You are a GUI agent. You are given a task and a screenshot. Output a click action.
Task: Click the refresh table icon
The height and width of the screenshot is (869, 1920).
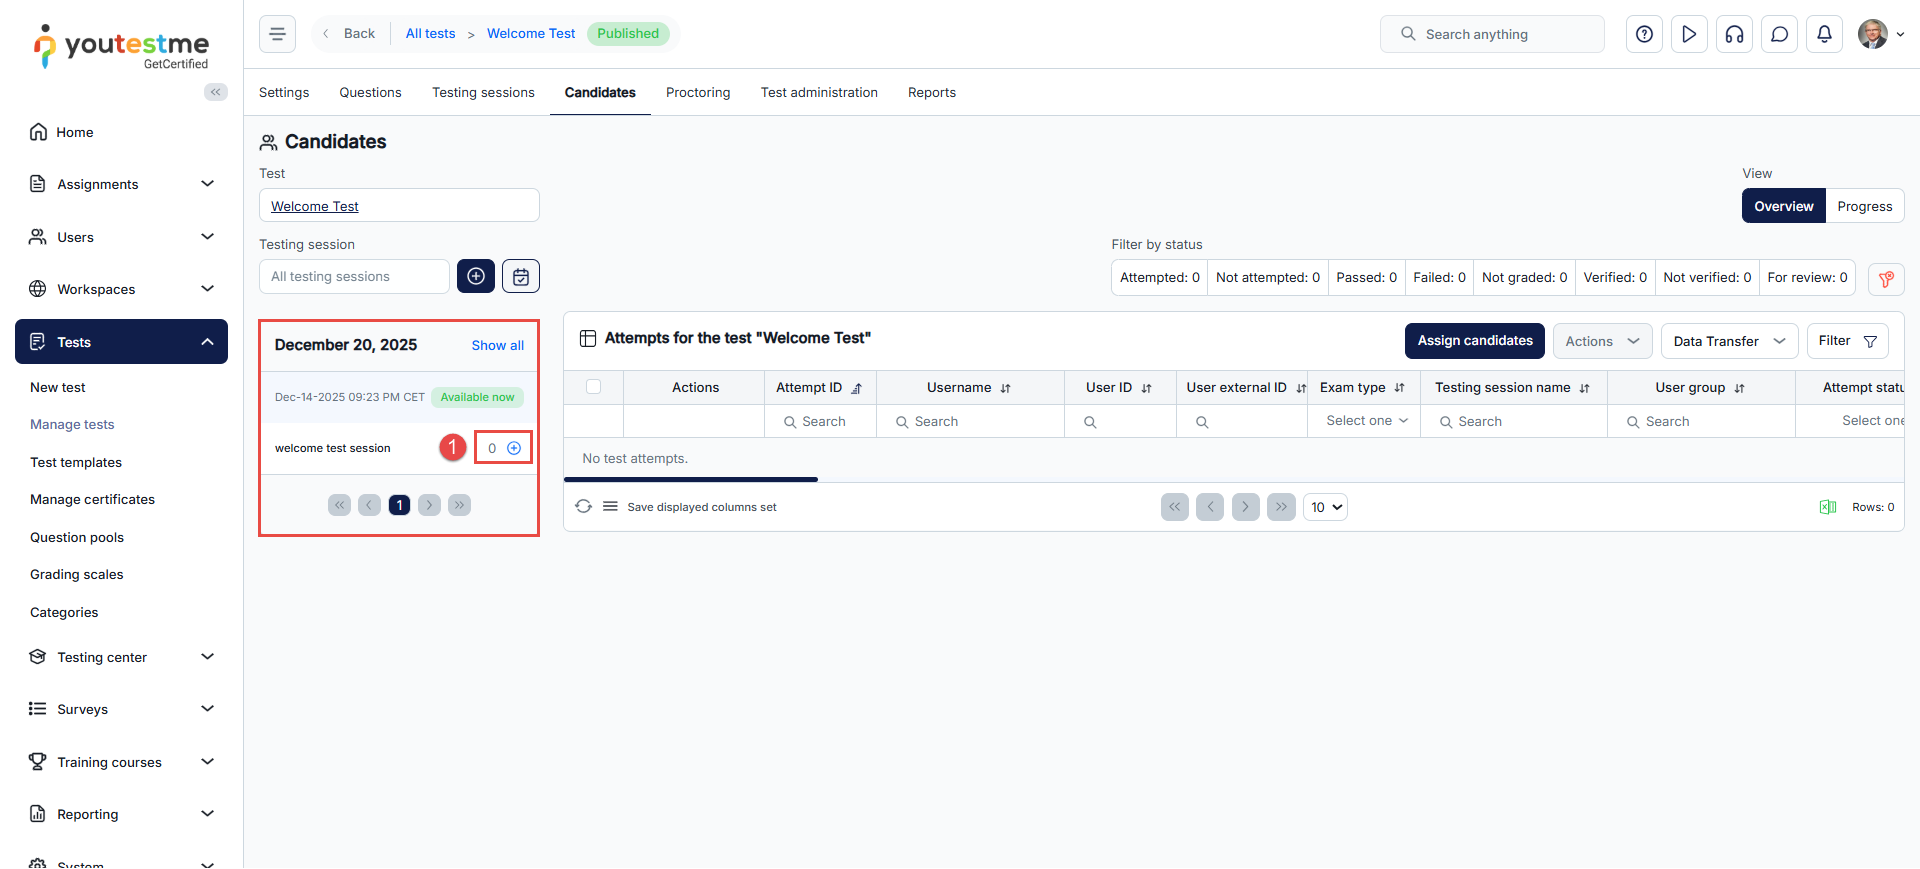pos(584,507)
